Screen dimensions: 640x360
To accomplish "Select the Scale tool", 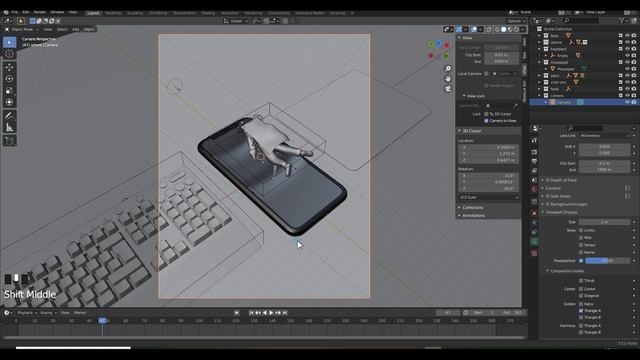I will (x=9, y=91).
